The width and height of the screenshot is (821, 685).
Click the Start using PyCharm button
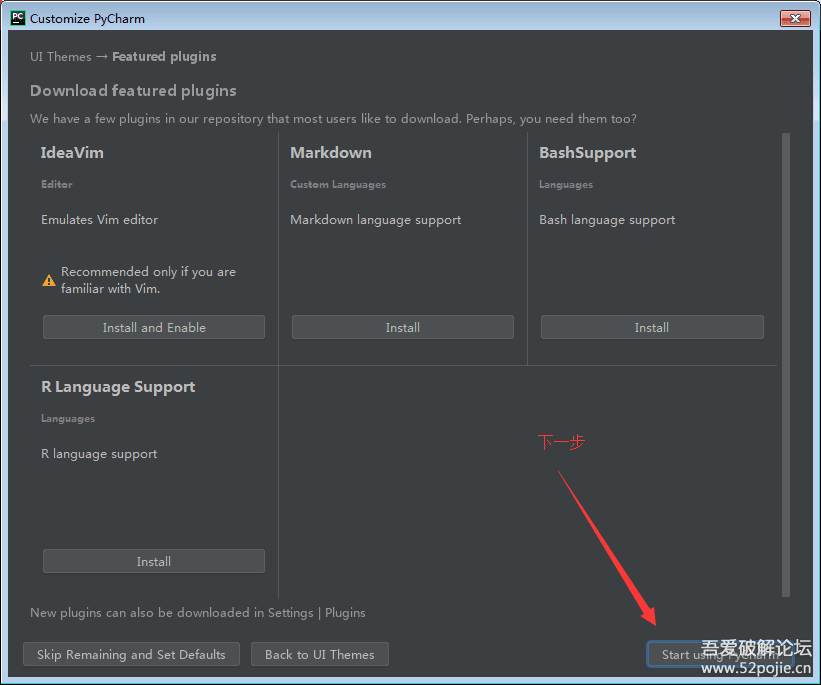720,655
